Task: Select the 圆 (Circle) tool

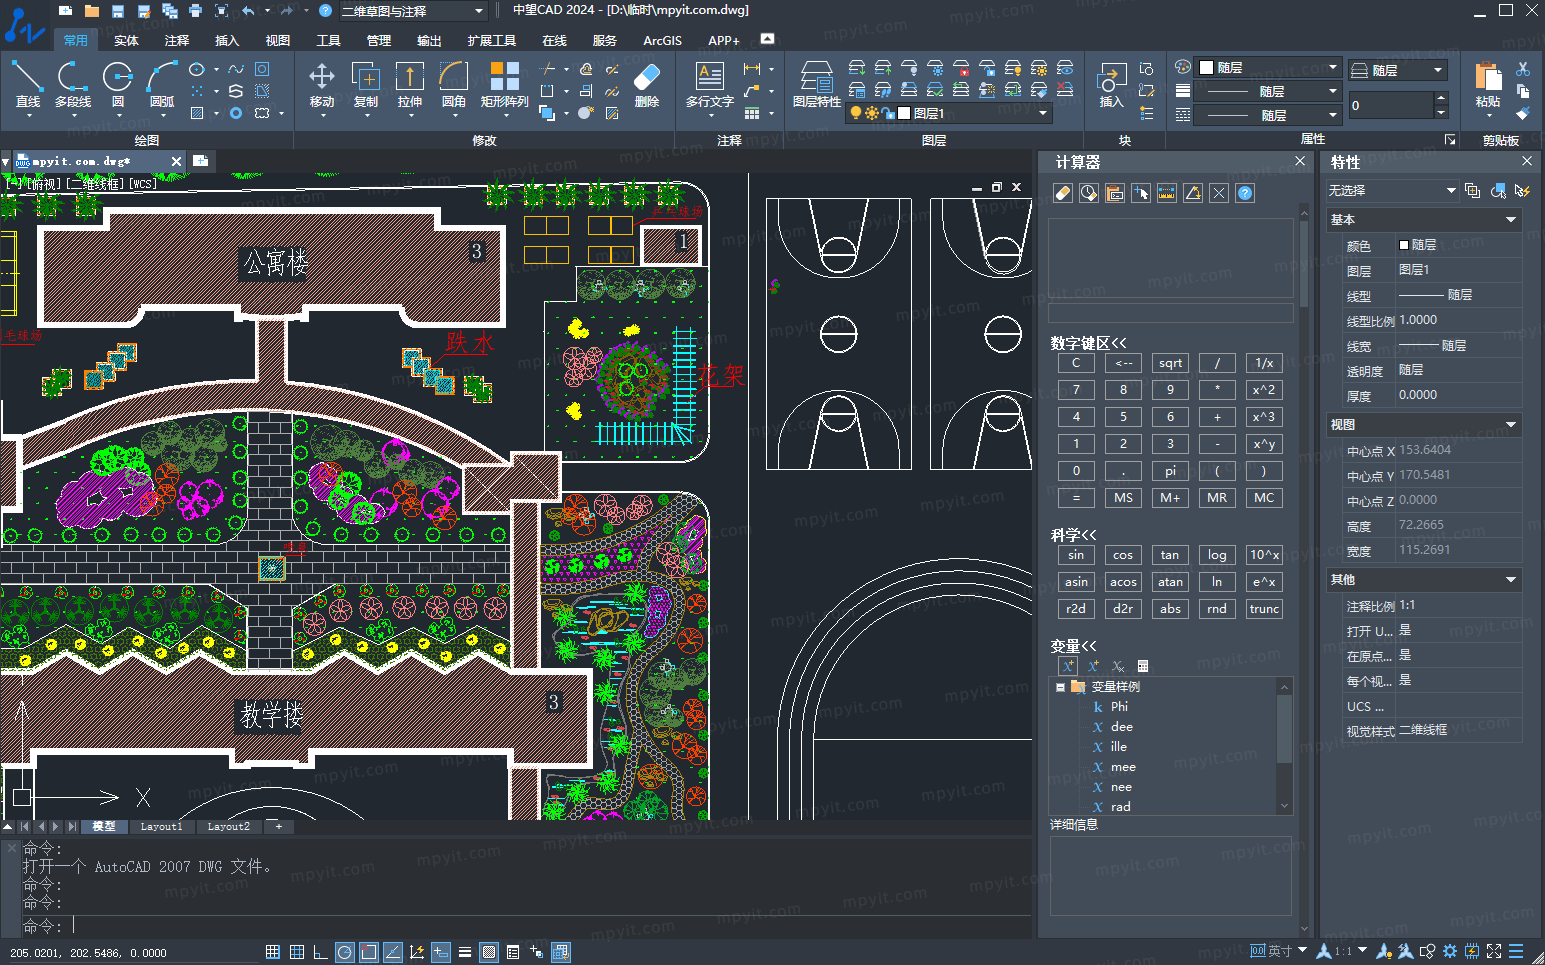Action: pos(117,84)
